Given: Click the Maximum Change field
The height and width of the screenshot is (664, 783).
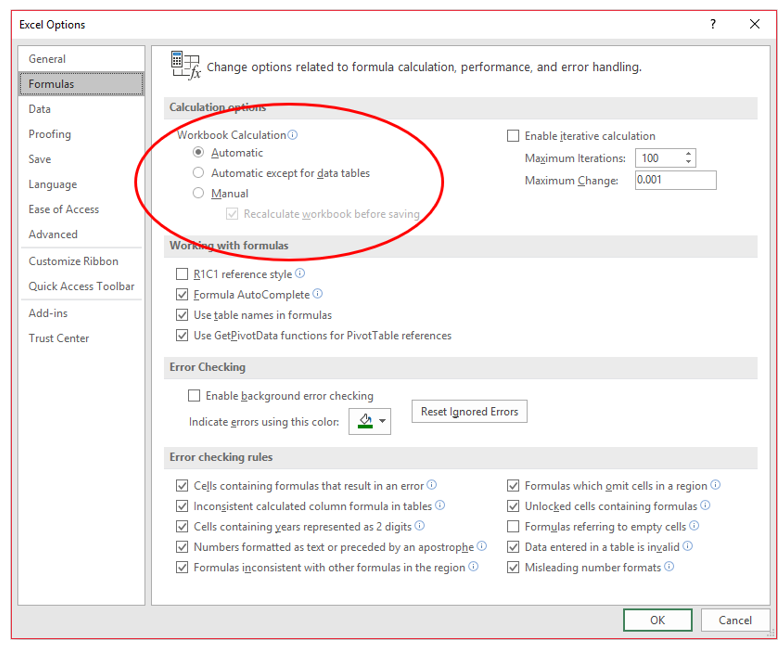Looking at the screenshot, I should click(676, 180).
